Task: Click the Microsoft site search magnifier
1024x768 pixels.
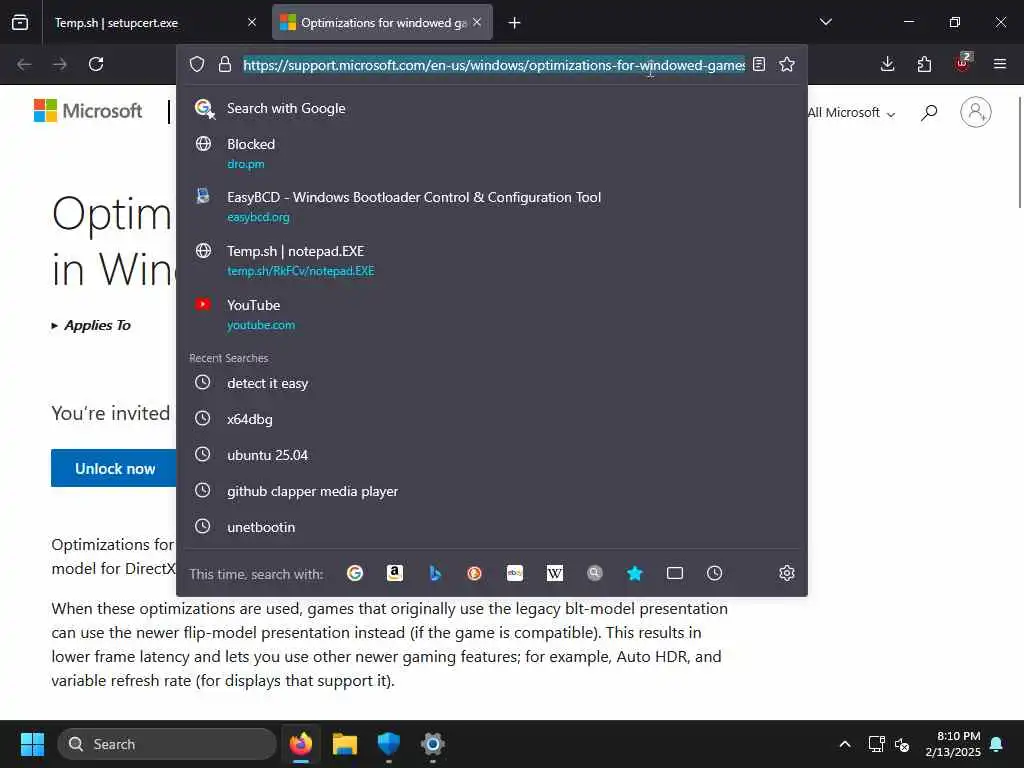Action: (929, 112)
